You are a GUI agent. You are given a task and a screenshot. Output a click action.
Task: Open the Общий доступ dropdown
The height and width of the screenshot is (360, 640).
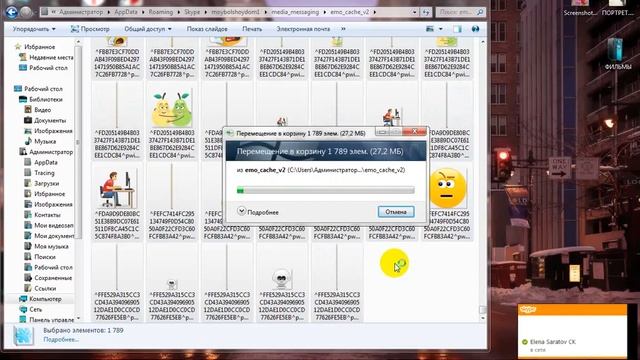tap(148, 29)
